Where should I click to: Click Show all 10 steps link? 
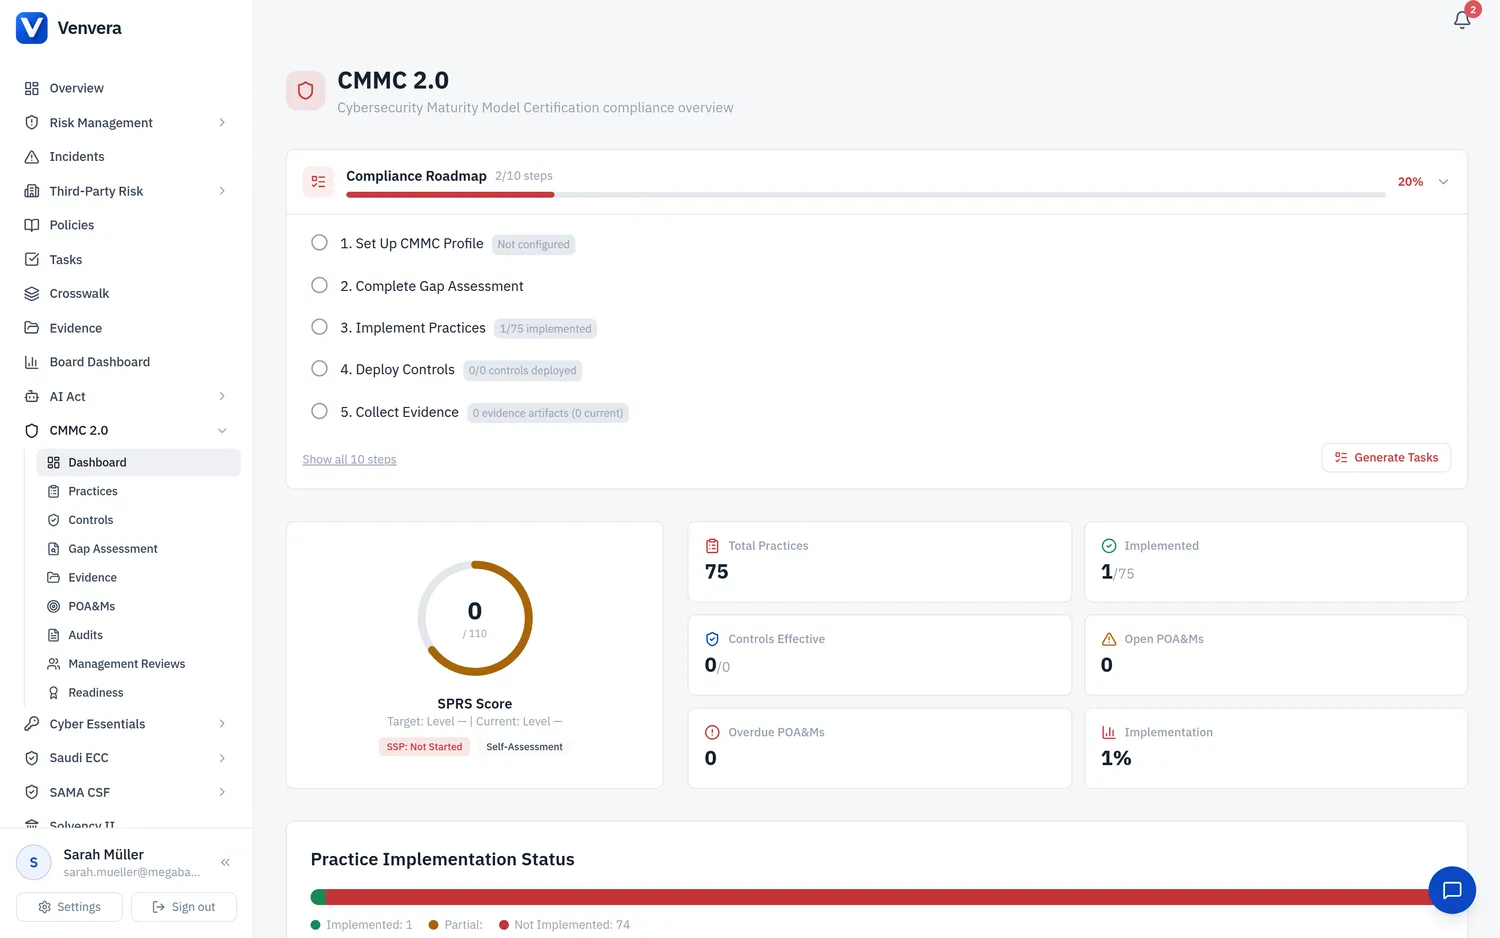click(349, 460)
